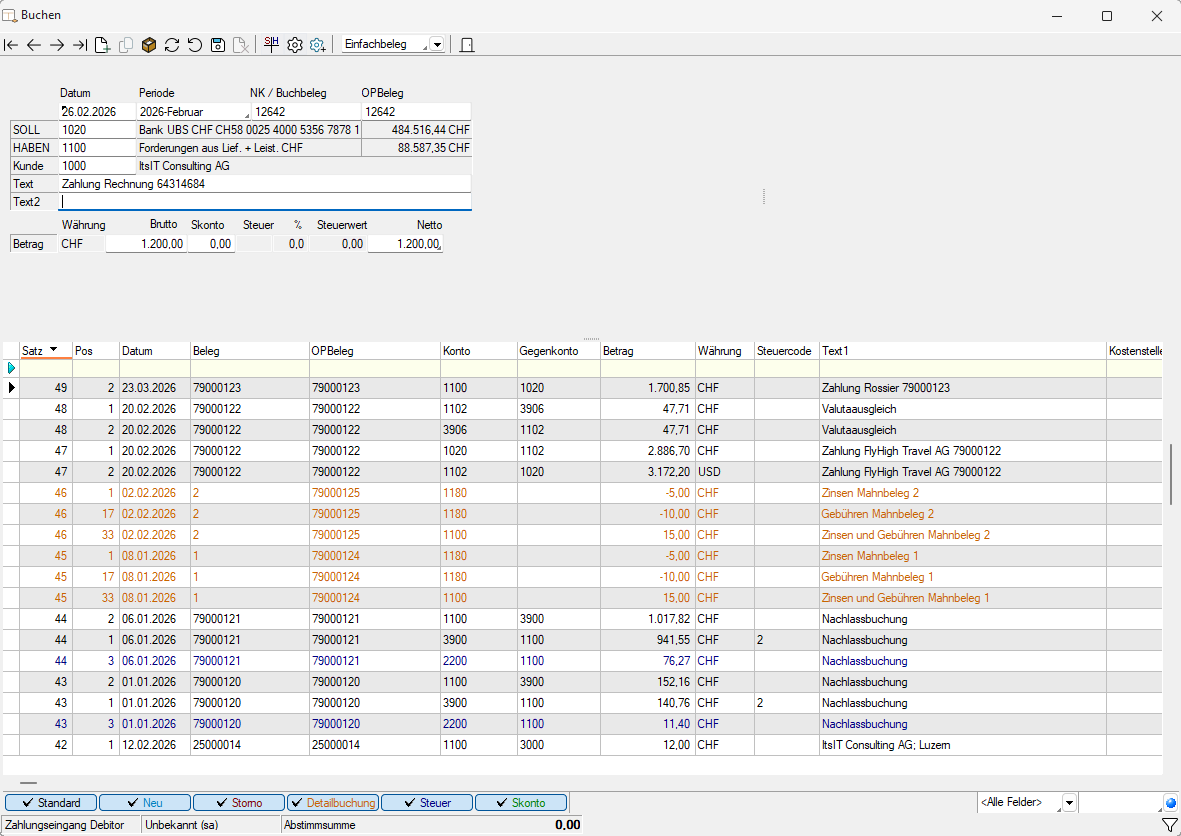
Task: Refresh the booking list
Action: pyautogui.click(x=172, y=45)
